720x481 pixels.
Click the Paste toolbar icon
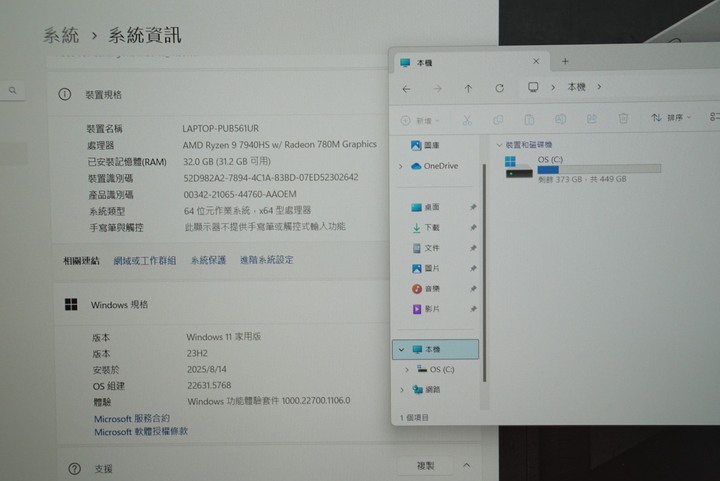tap(529, 120)
